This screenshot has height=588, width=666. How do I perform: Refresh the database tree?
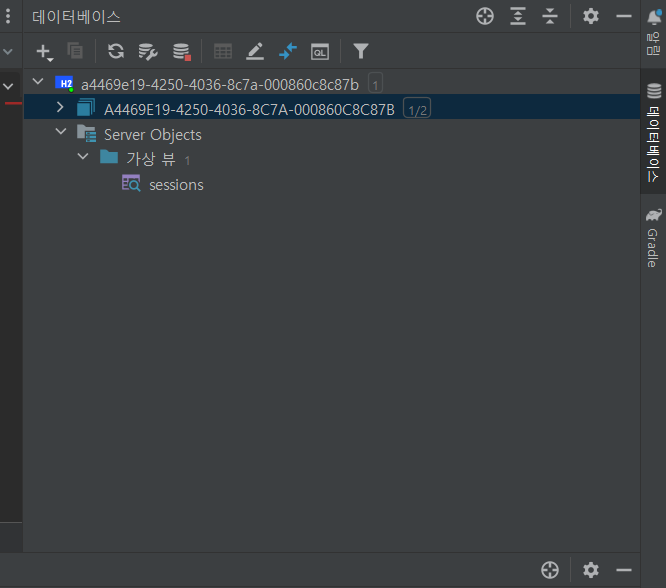click(116, 51)
